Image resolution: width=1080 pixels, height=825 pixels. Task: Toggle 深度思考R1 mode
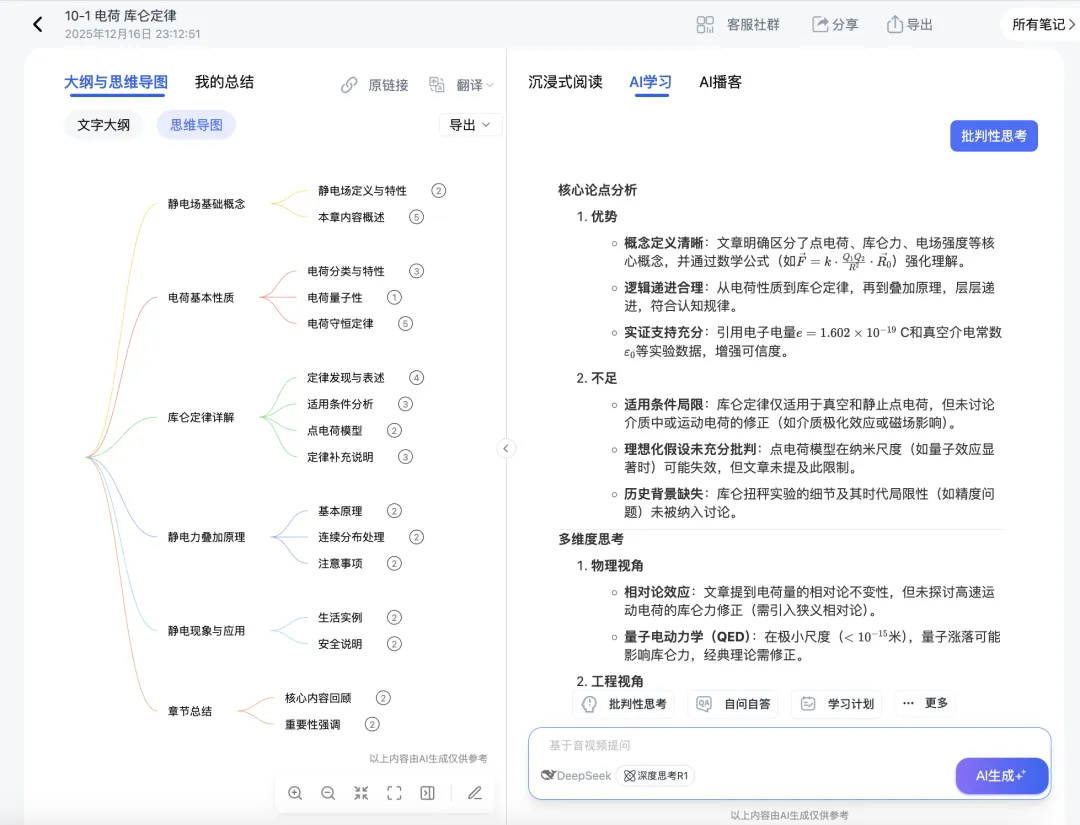pyautogui.click(x=656, y=775)
